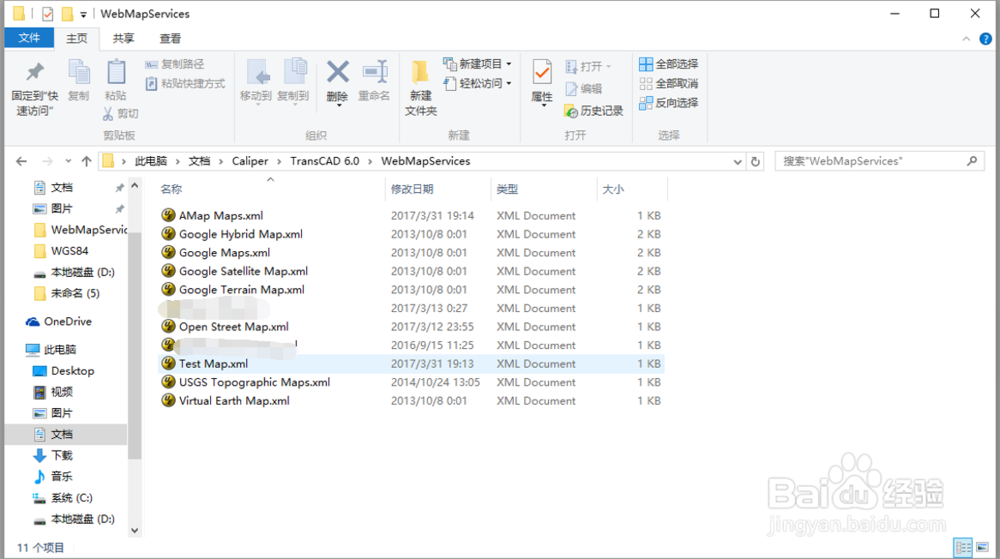
Task: Open WGS84 folder in navigation pane
Action: pos(69,250)
